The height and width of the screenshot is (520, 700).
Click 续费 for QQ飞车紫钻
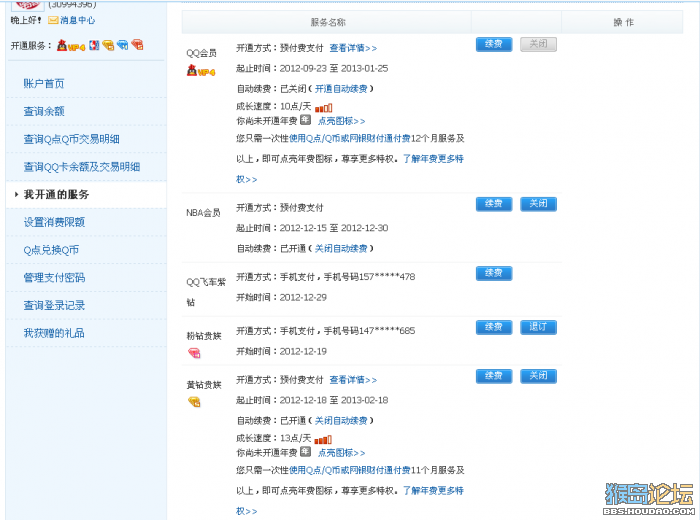(494, 273)
